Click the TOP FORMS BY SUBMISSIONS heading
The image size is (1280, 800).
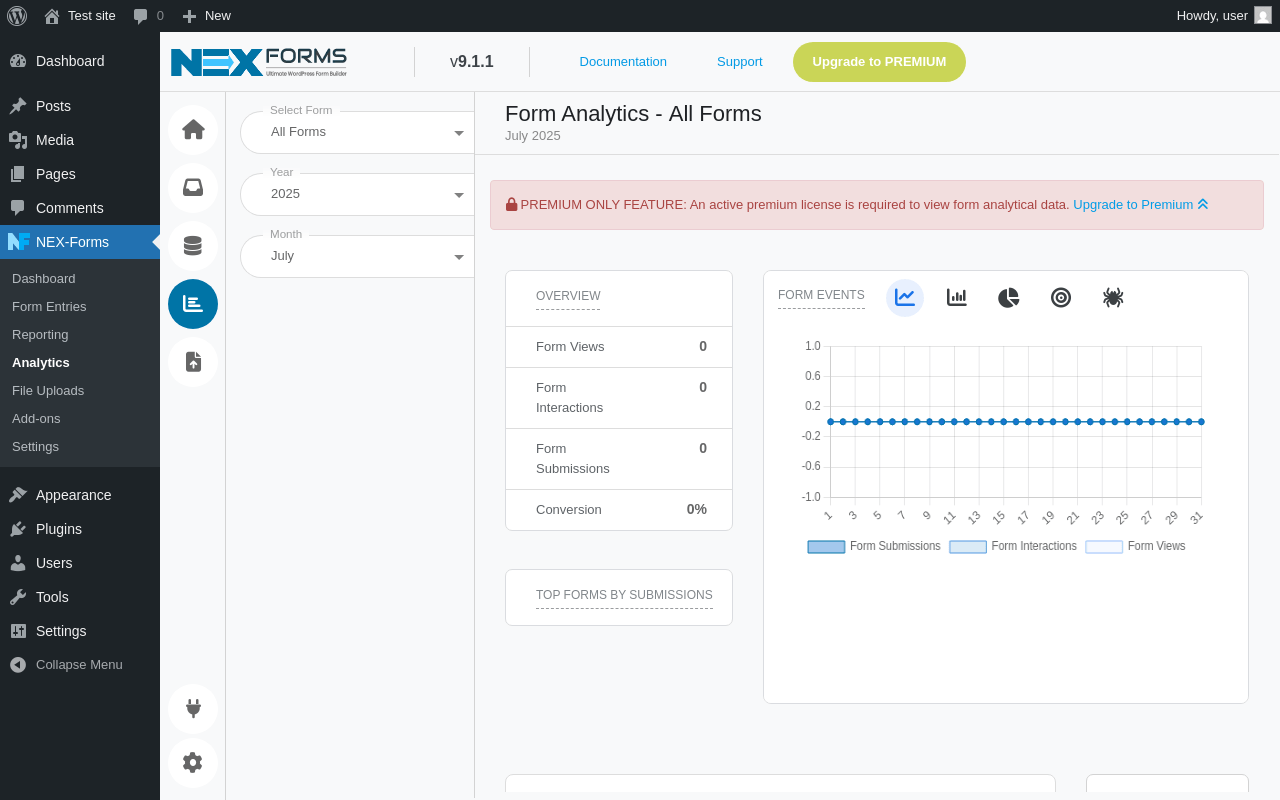[x=624, y=595]
